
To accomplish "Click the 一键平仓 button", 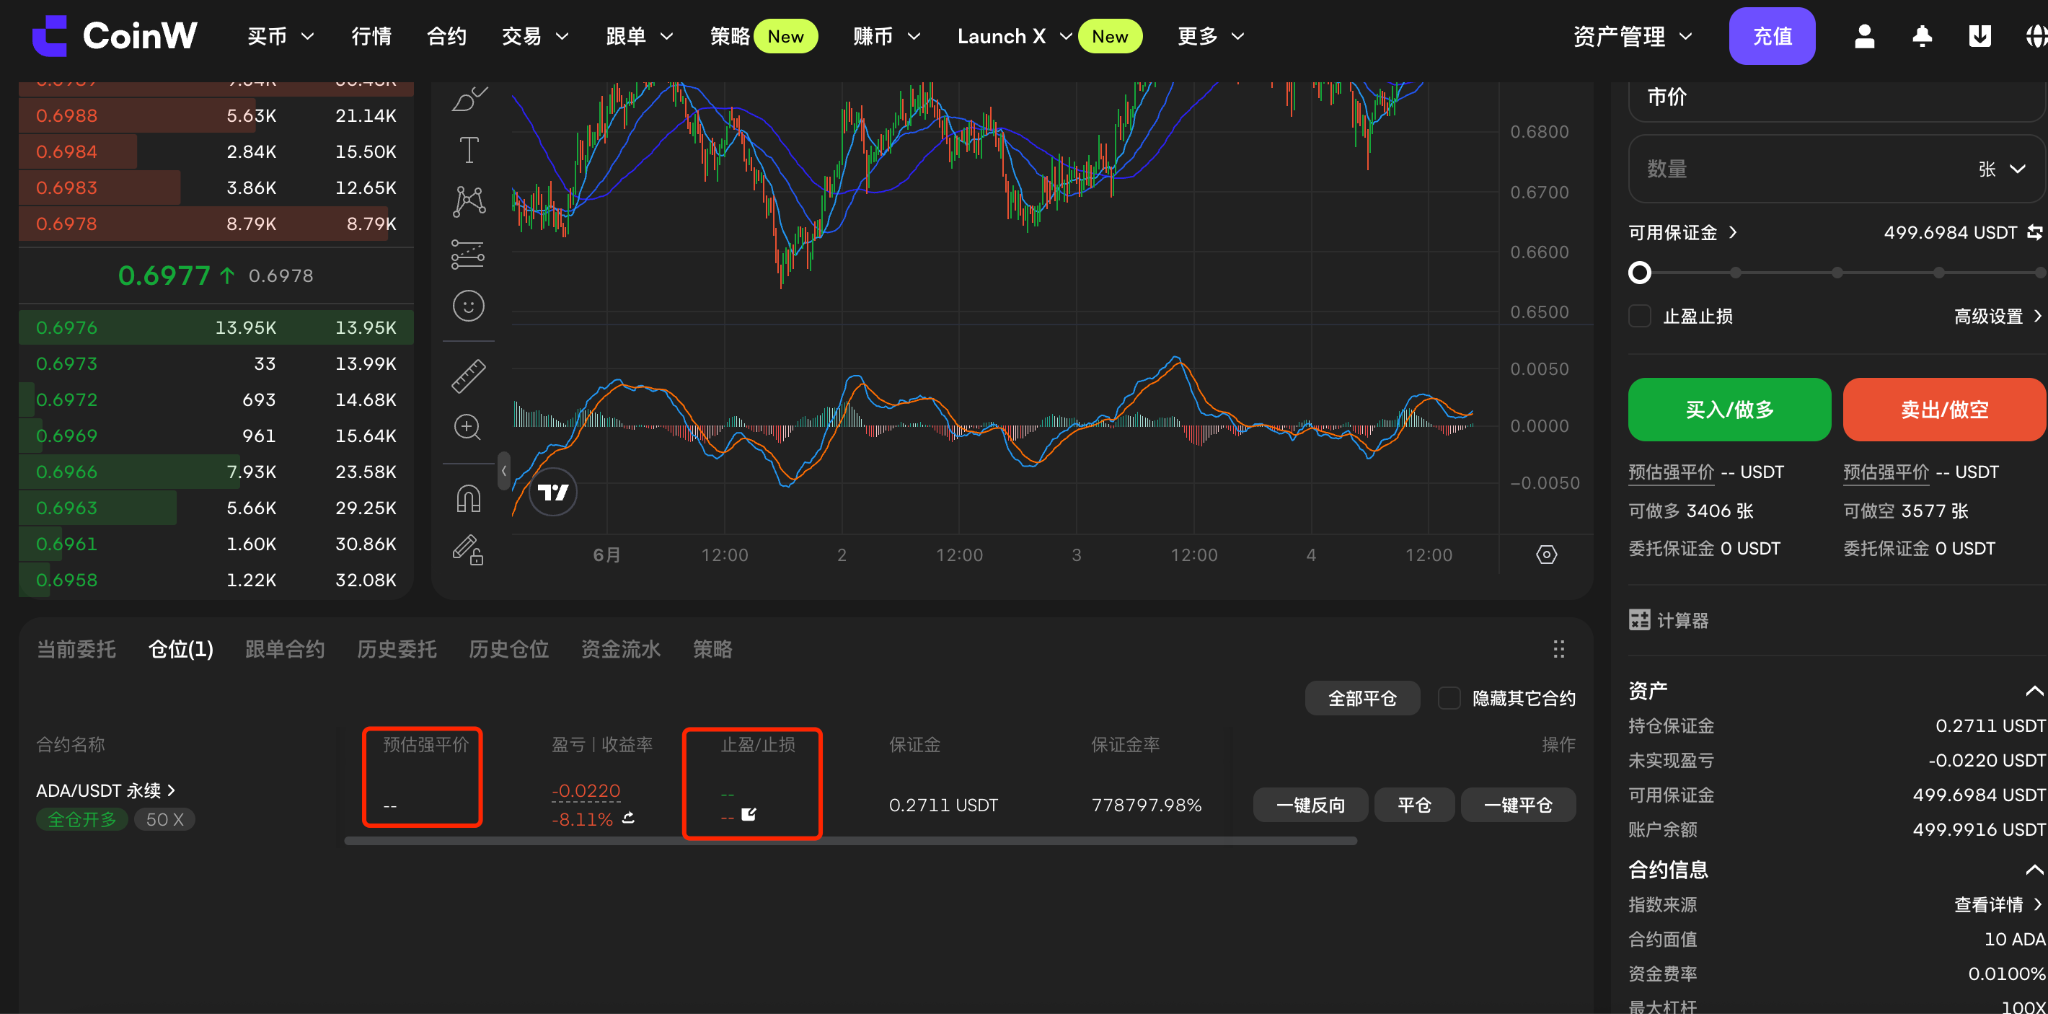I will 1518,805.
